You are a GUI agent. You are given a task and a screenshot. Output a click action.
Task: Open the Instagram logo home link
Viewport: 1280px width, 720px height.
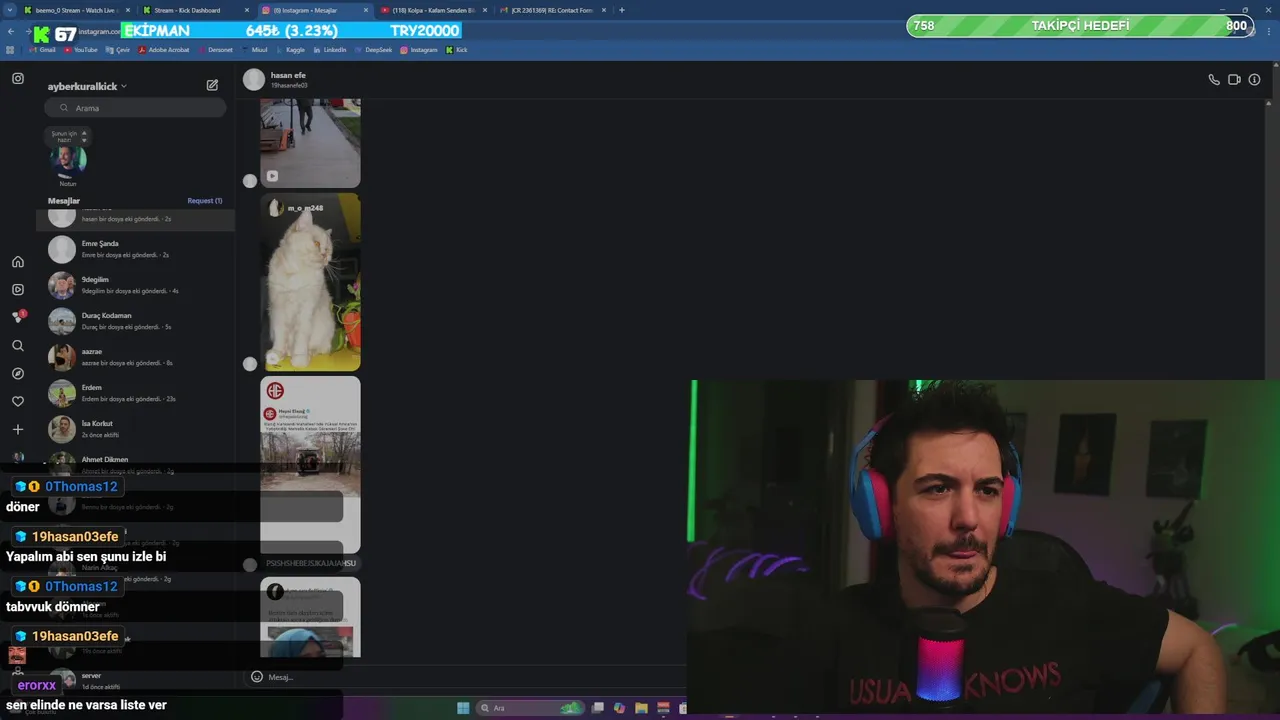pyautogui.click(x=18, y=78)
